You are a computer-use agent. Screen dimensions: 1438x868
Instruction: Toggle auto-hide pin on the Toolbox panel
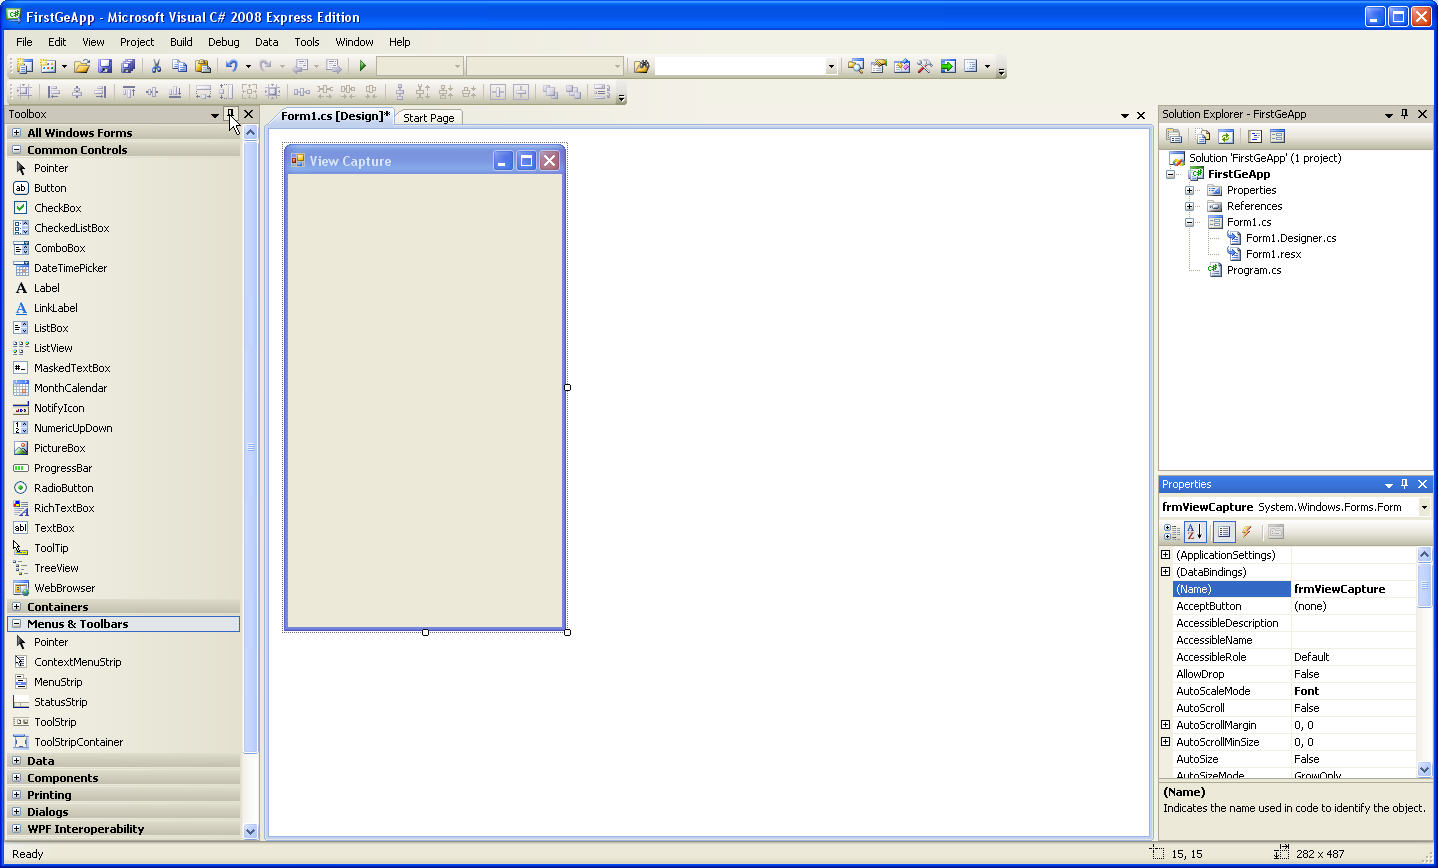(231, 114)
